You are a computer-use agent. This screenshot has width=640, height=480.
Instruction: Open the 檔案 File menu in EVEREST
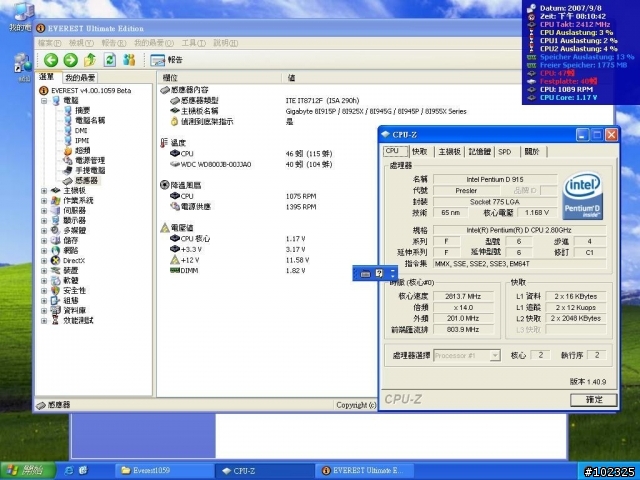(49, 43)
